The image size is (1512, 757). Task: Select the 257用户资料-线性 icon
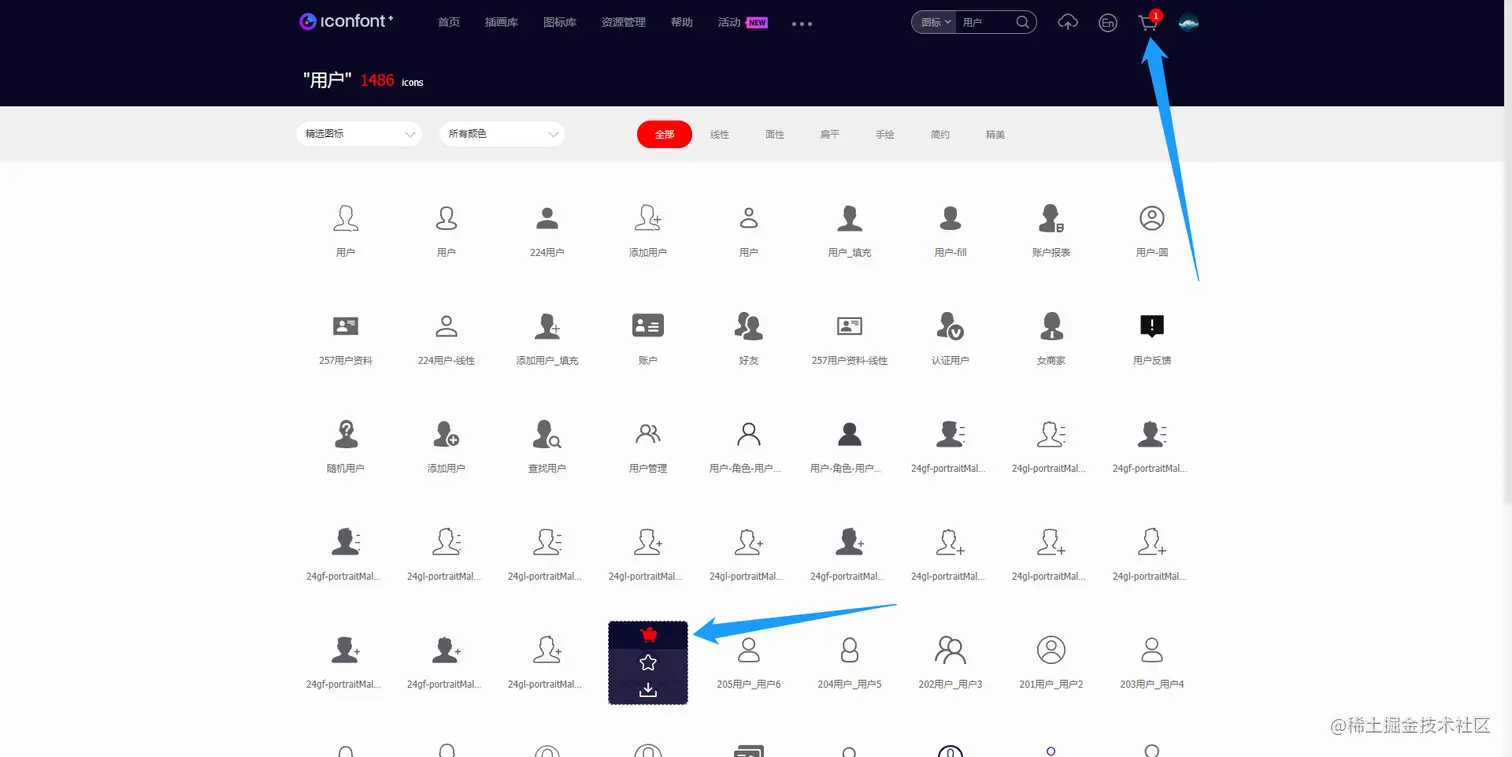coord(850,326)
